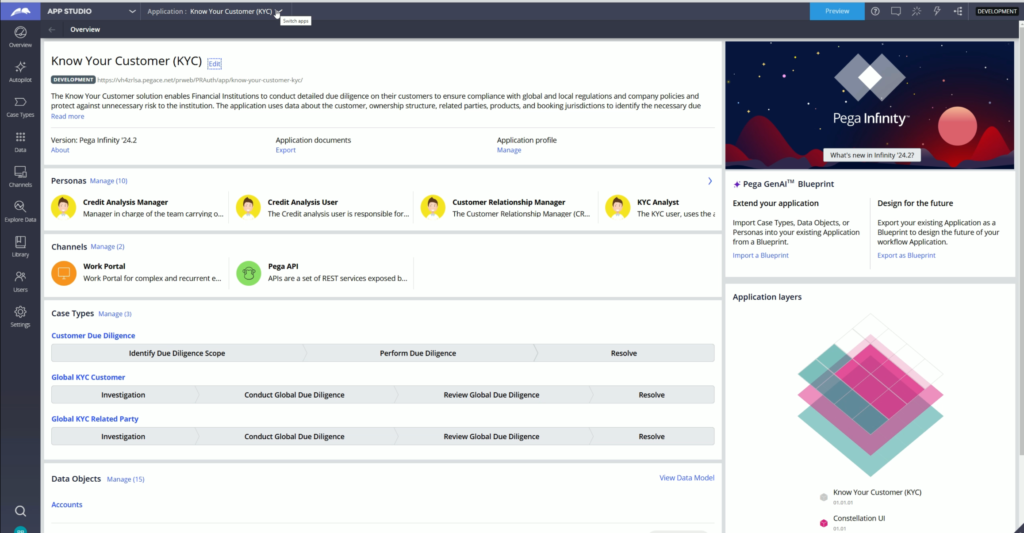1024x533 pixels.
Task: Open Customer Due Diligence case type
Action: point(93,336)
